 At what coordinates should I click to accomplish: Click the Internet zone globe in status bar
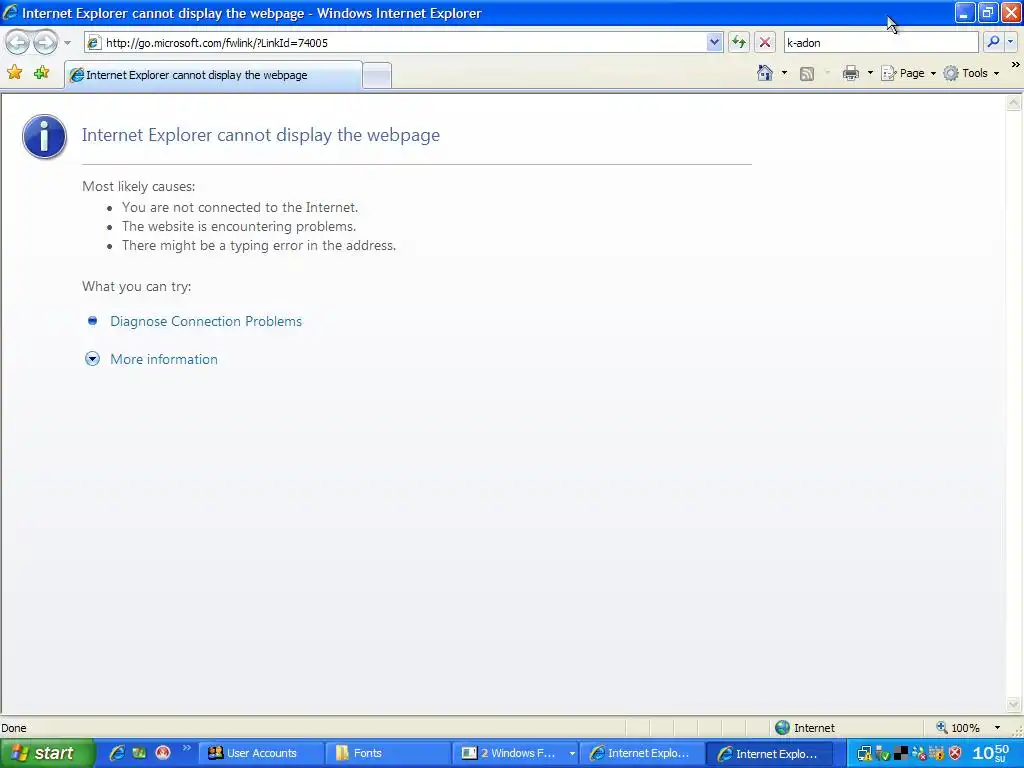[782, 728]
